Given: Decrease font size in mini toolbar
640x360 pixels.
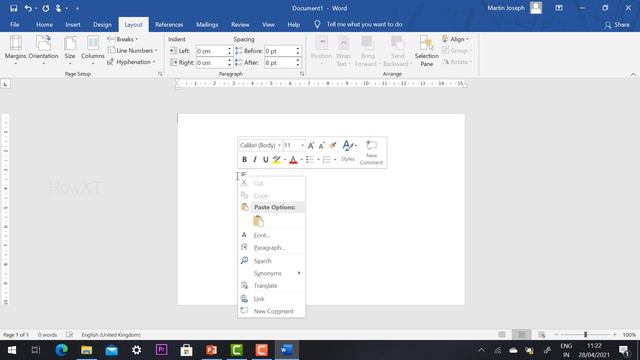Looking at the screenshot, I should [322, 145].
